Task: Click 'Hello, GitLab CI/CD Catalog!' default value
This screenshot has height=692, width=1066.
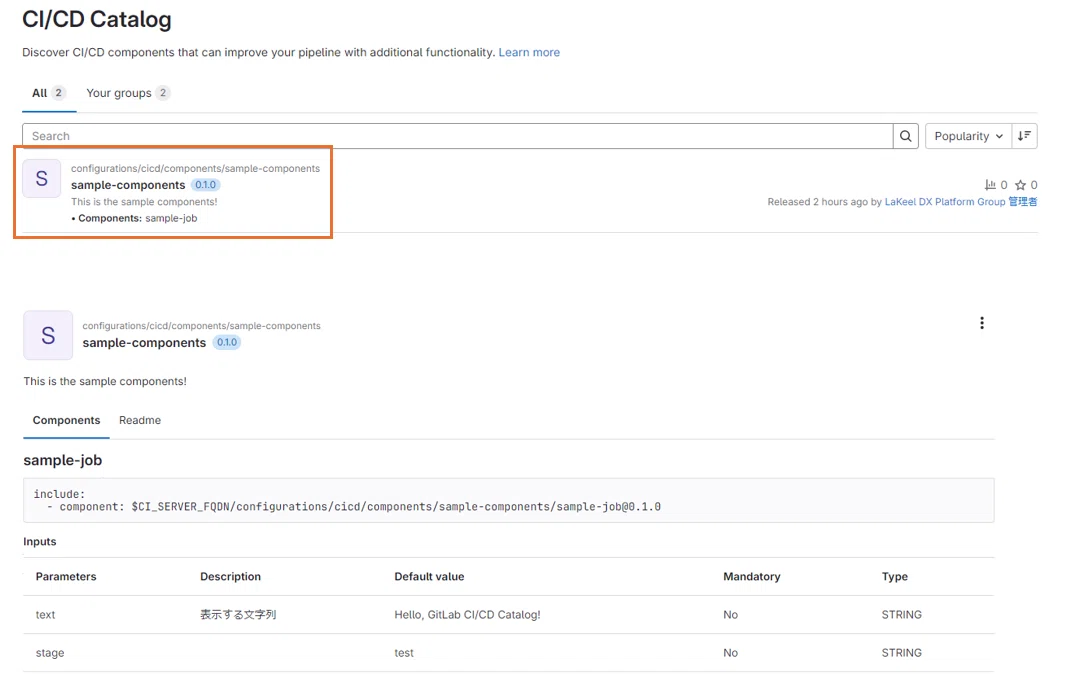Action: 467,615
